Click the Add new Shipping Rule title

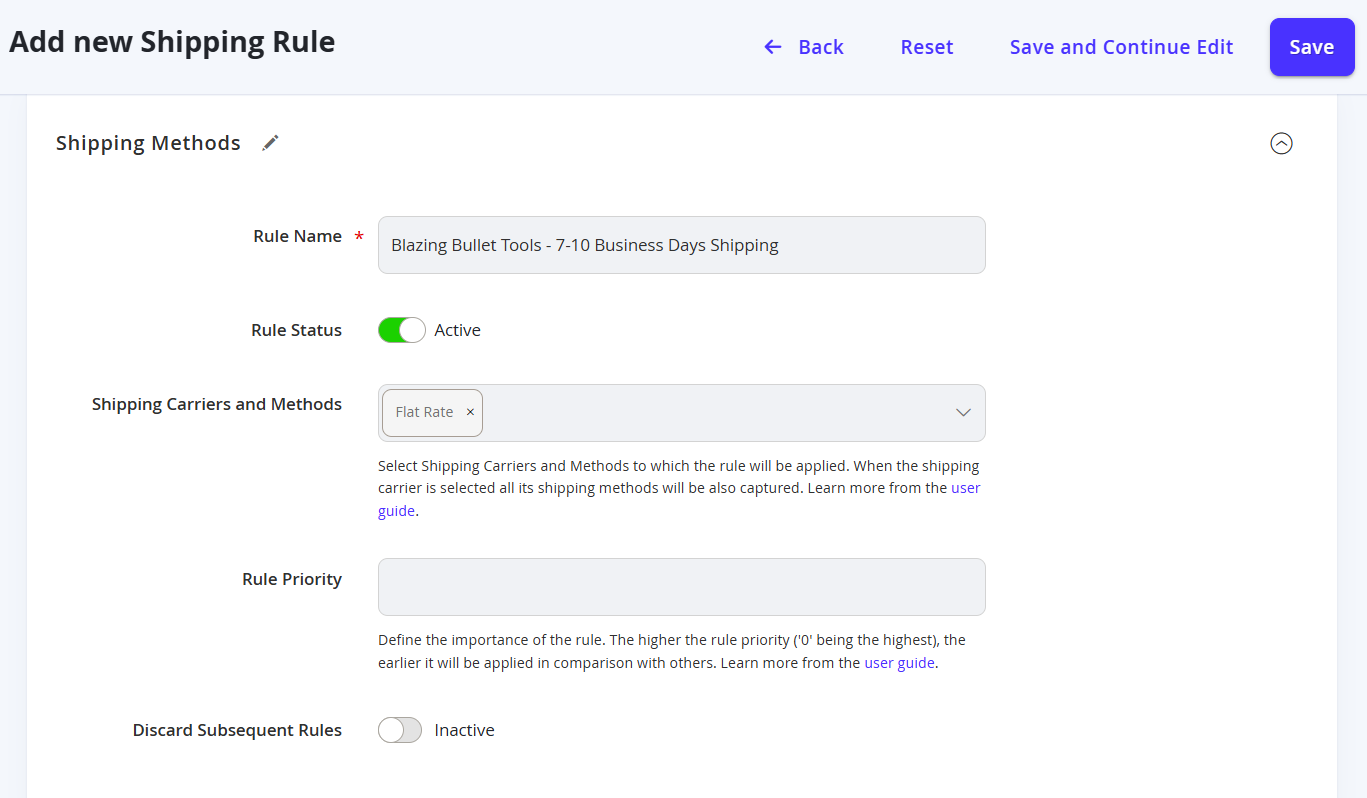coord(172,42)
